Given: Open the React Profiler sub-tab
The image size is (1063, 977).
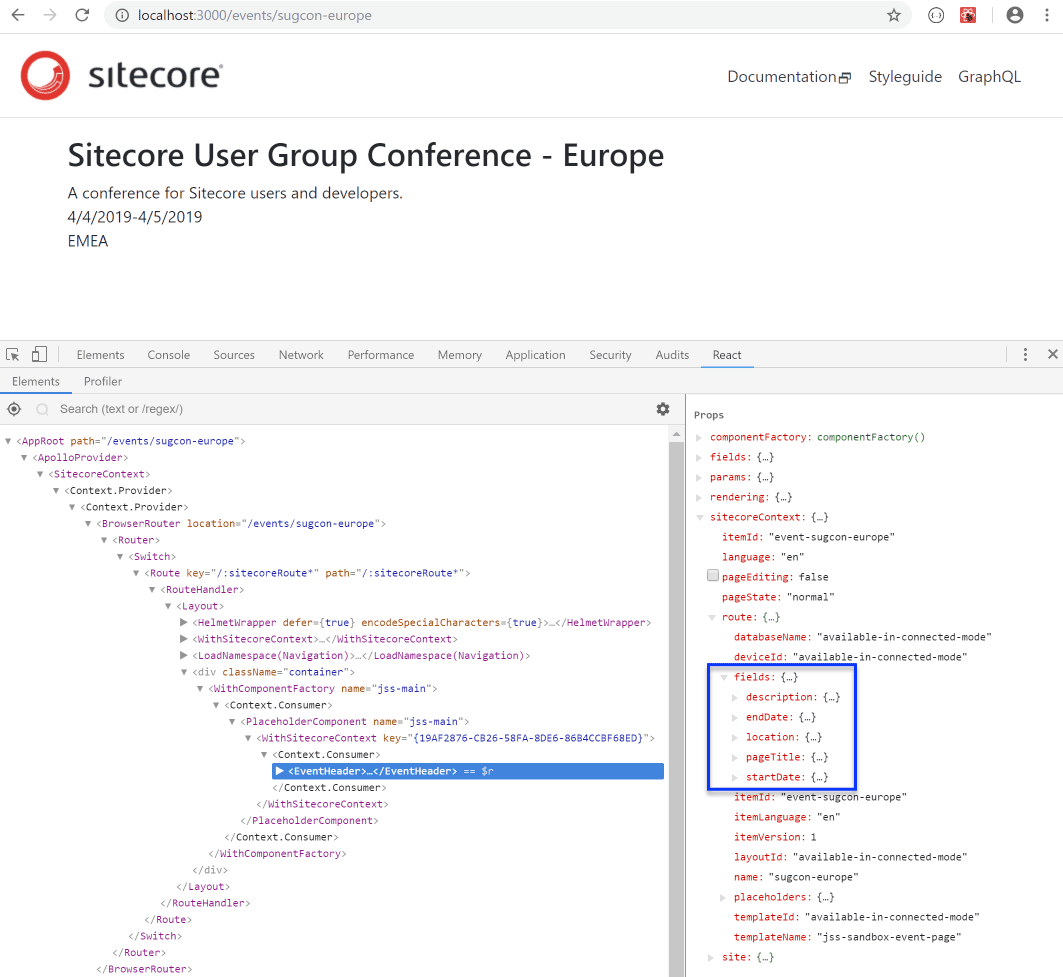Looking at the screenshot, I should click(x=103, y=381).
